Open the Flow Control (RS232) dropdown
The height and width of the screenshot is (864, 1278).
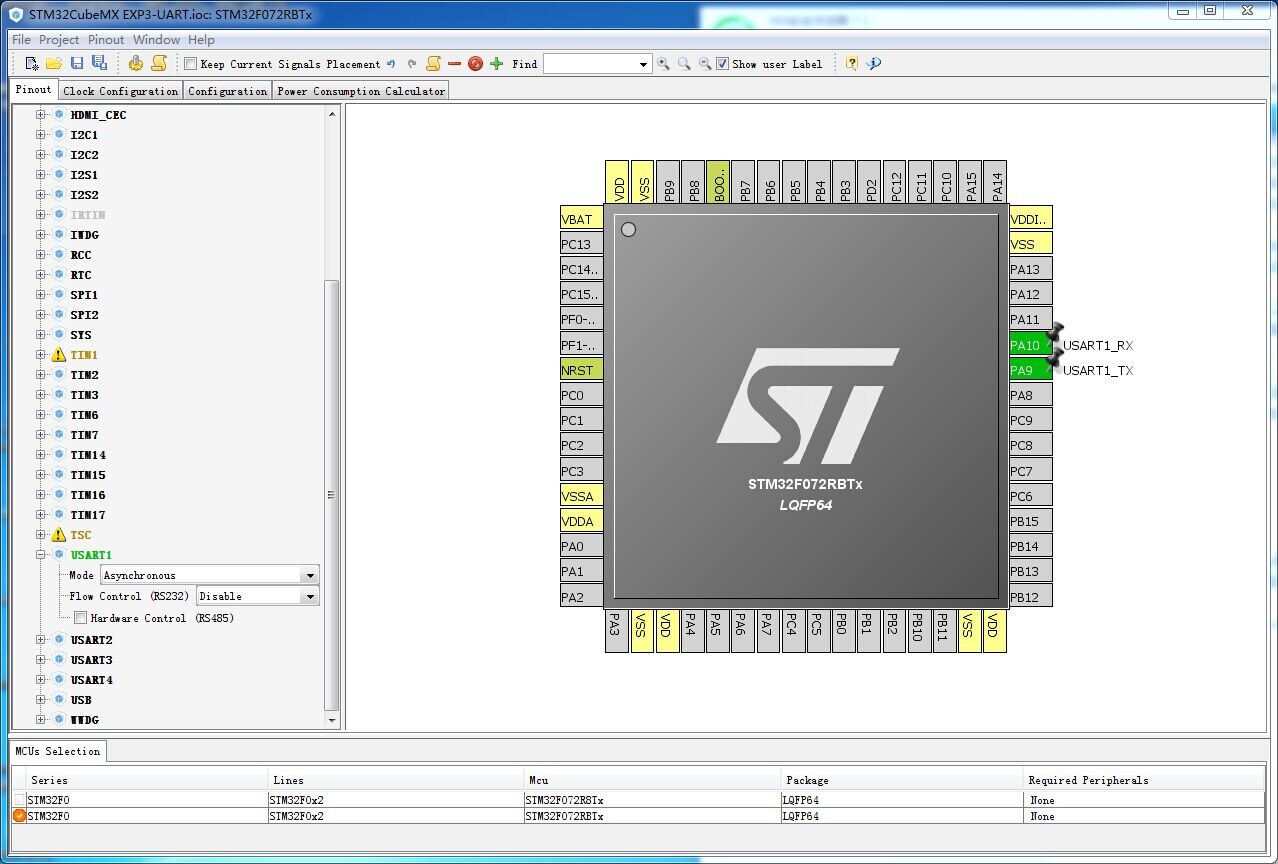point(310,597)
